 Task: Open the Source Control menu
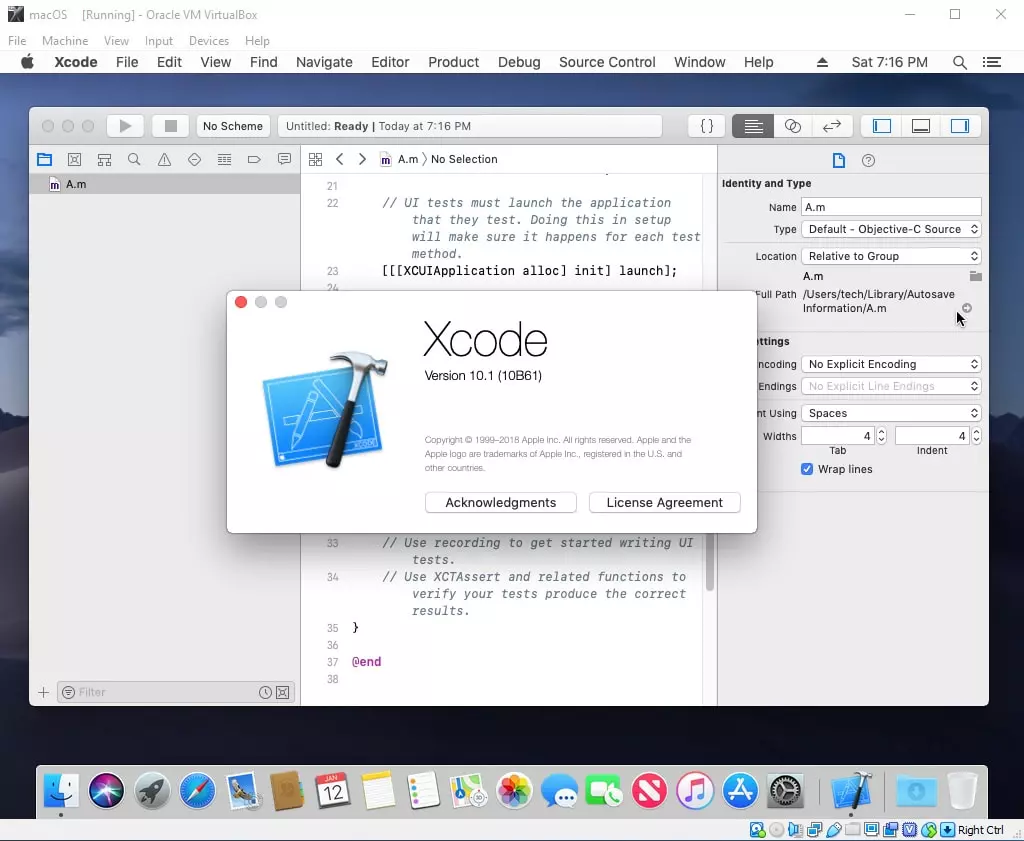tap(607, 62)
